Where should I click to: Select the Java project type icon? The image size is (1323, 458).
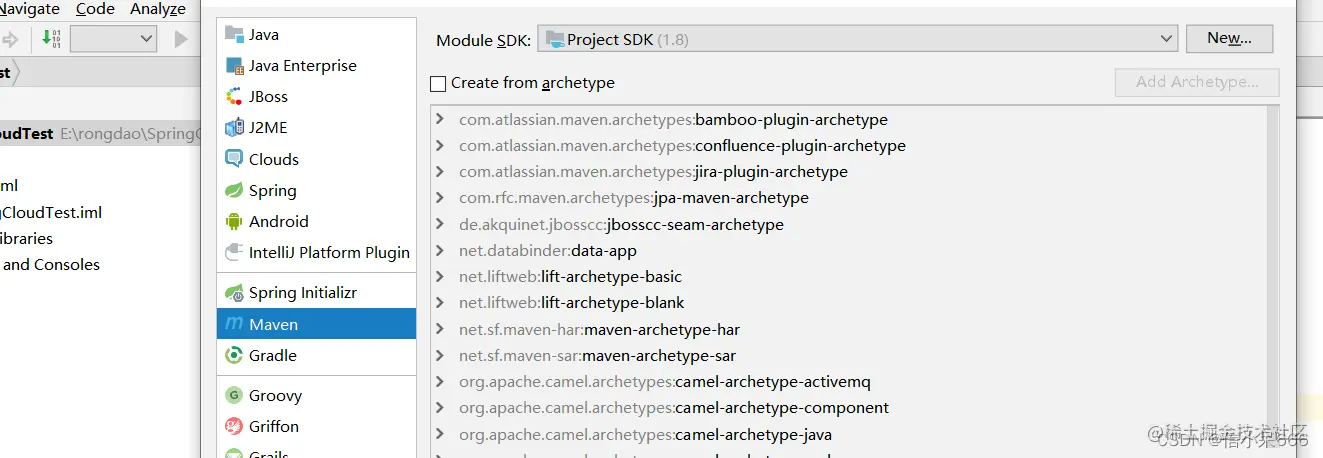point(234,34)
